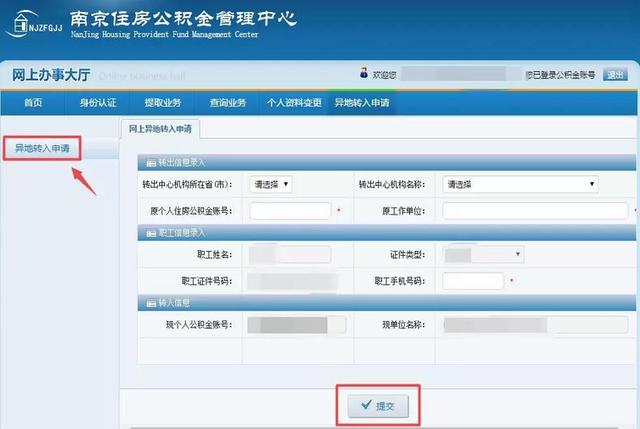Click the 现单位名称 field

point(536,325)
